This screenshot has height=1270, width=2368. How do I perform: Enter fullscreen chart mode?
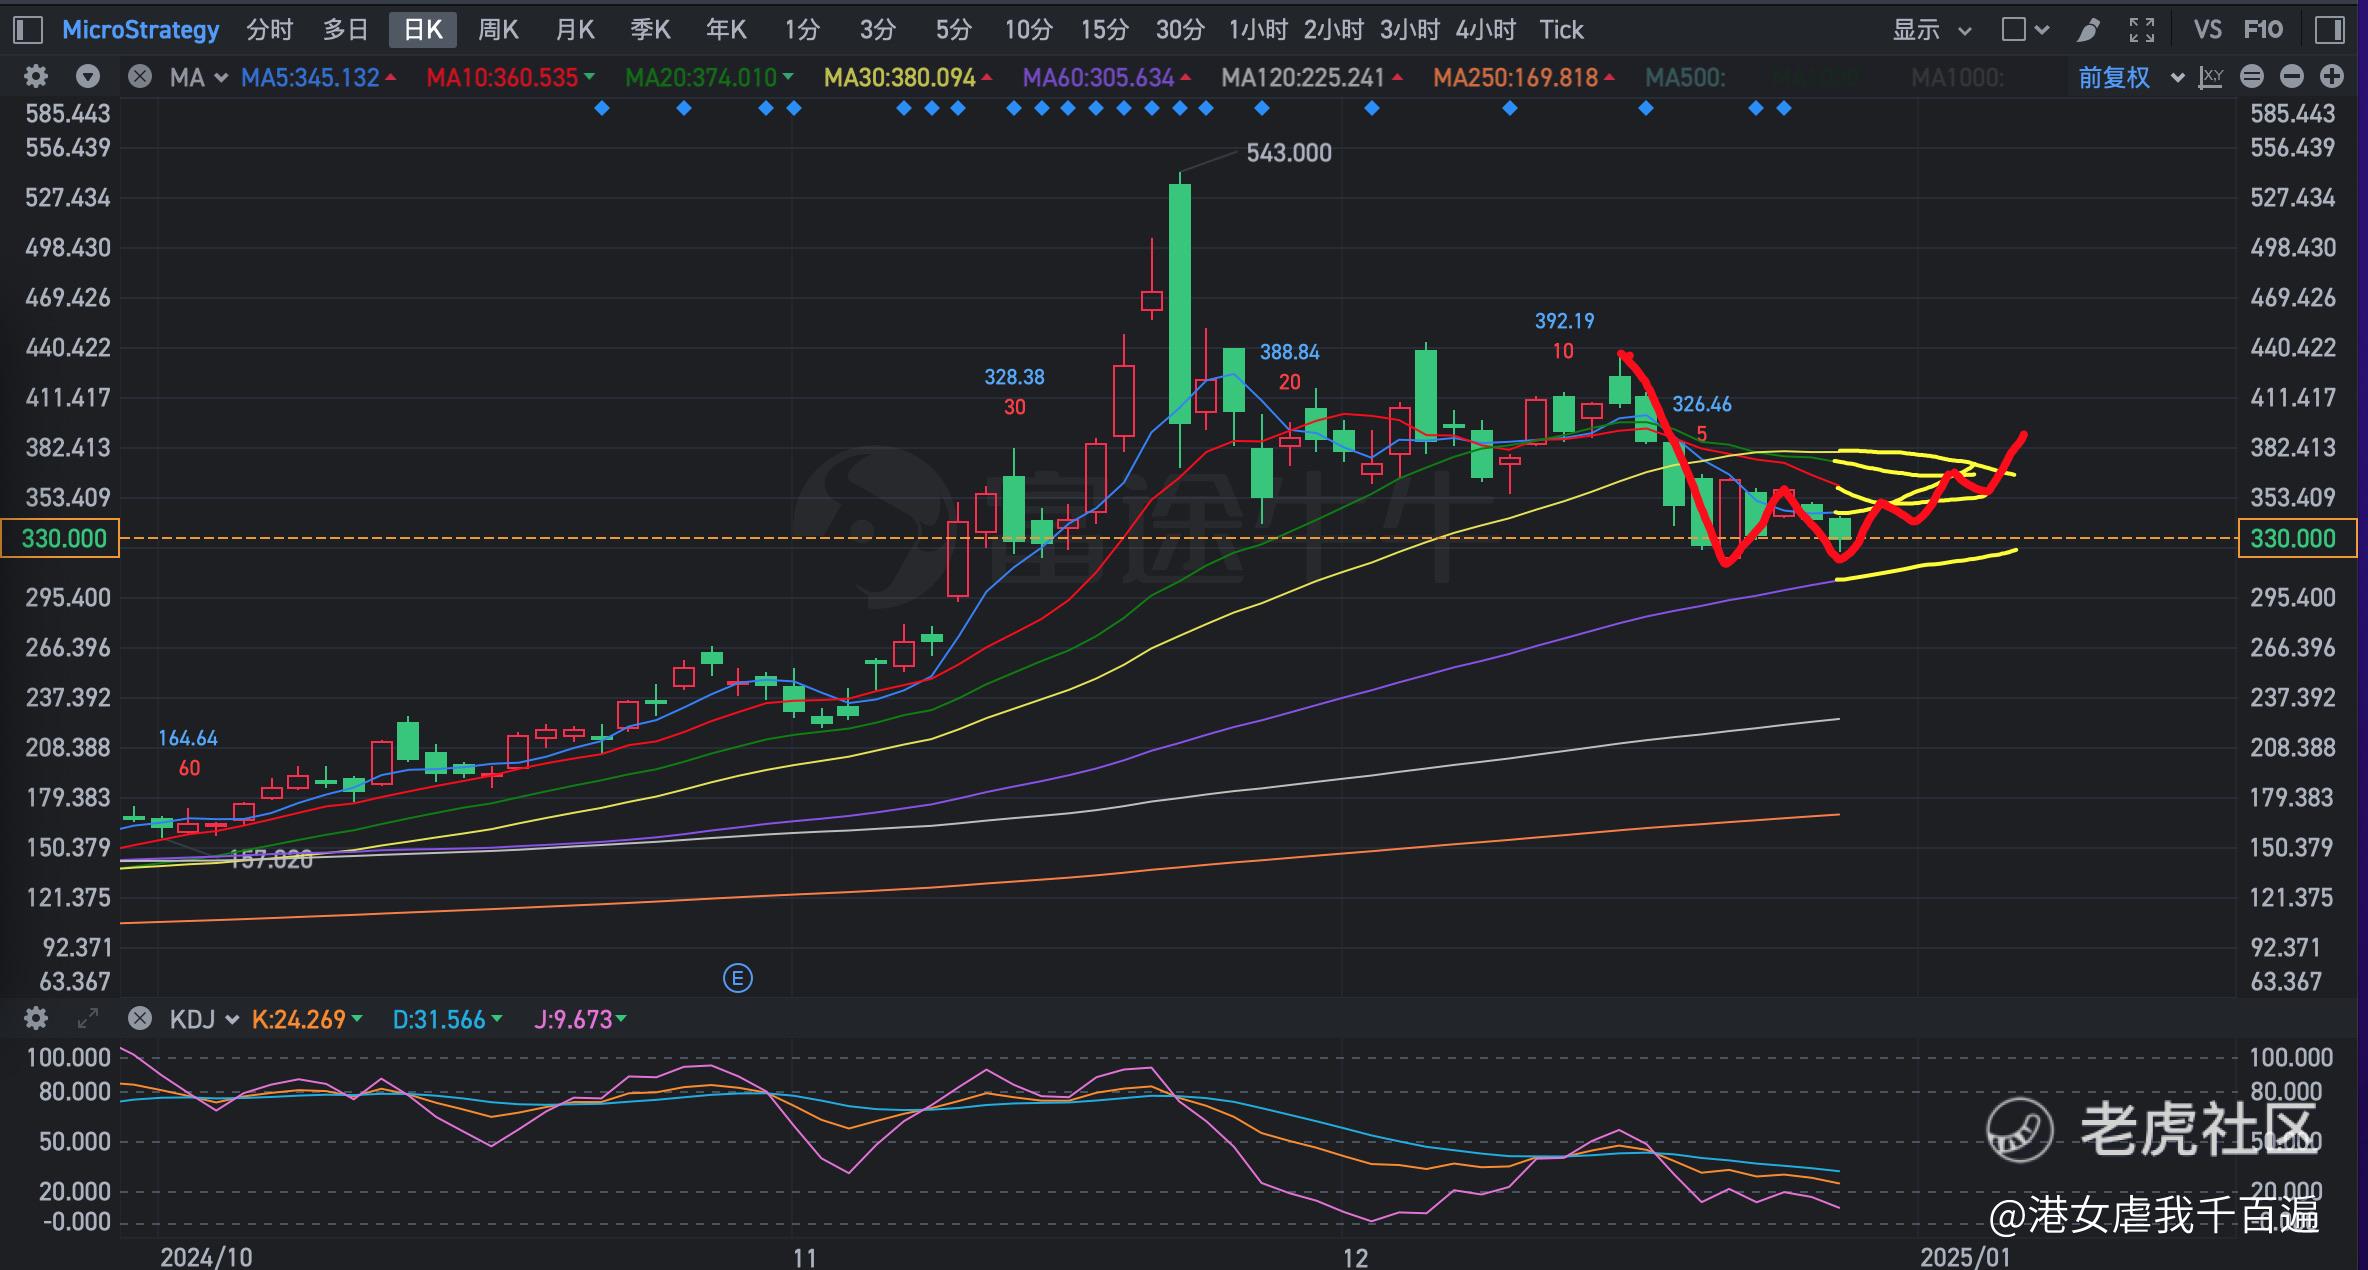(2141, 30)
